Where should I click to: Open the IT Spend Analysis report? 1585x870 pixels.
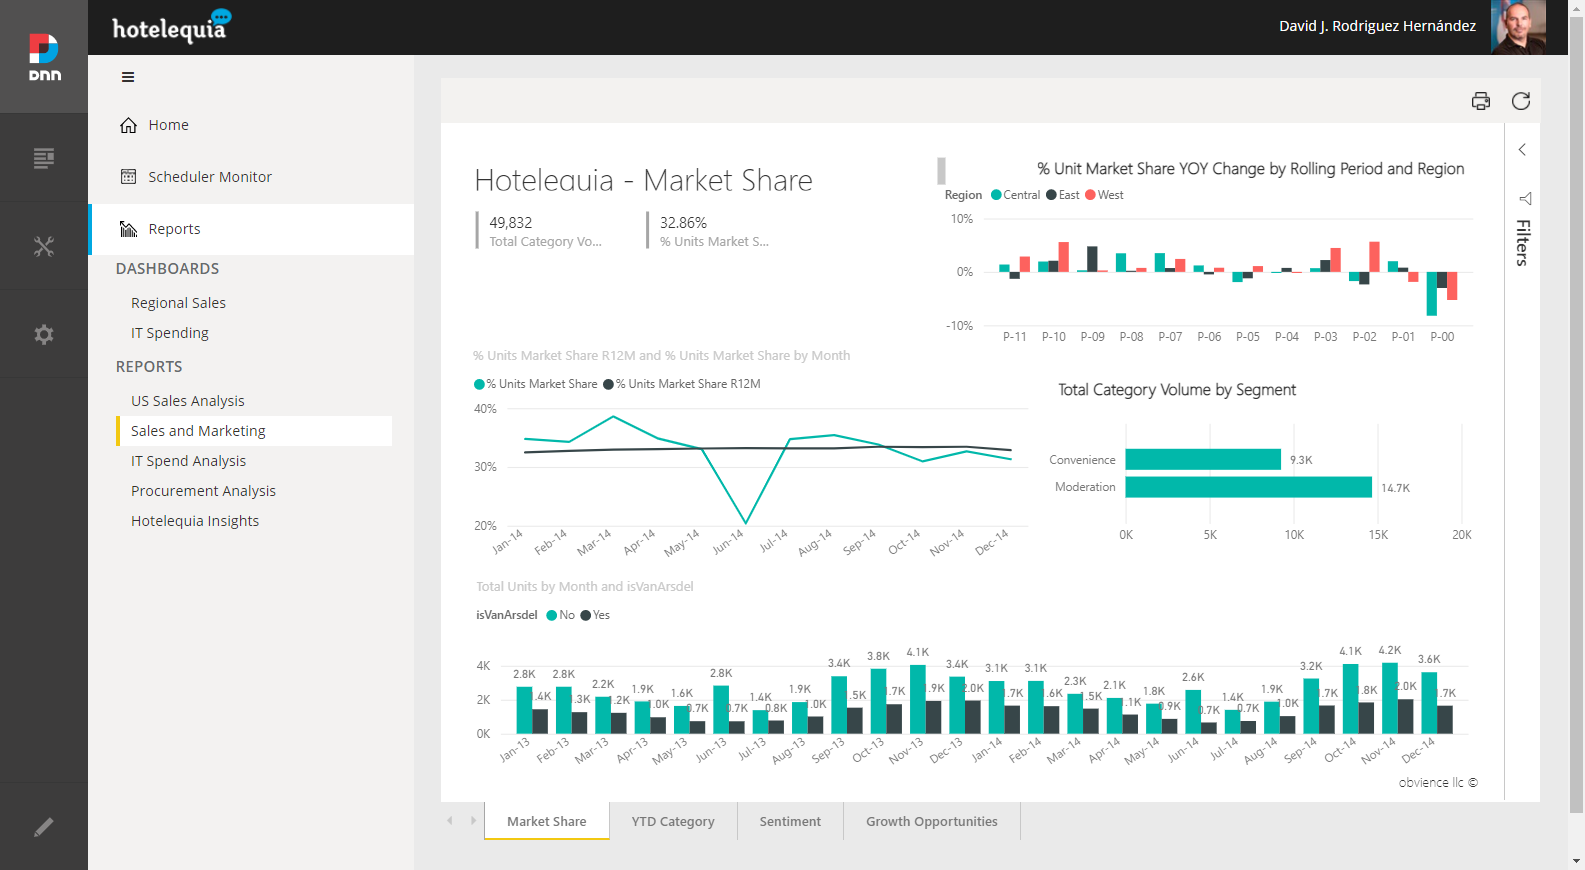[x=188, y=461]
